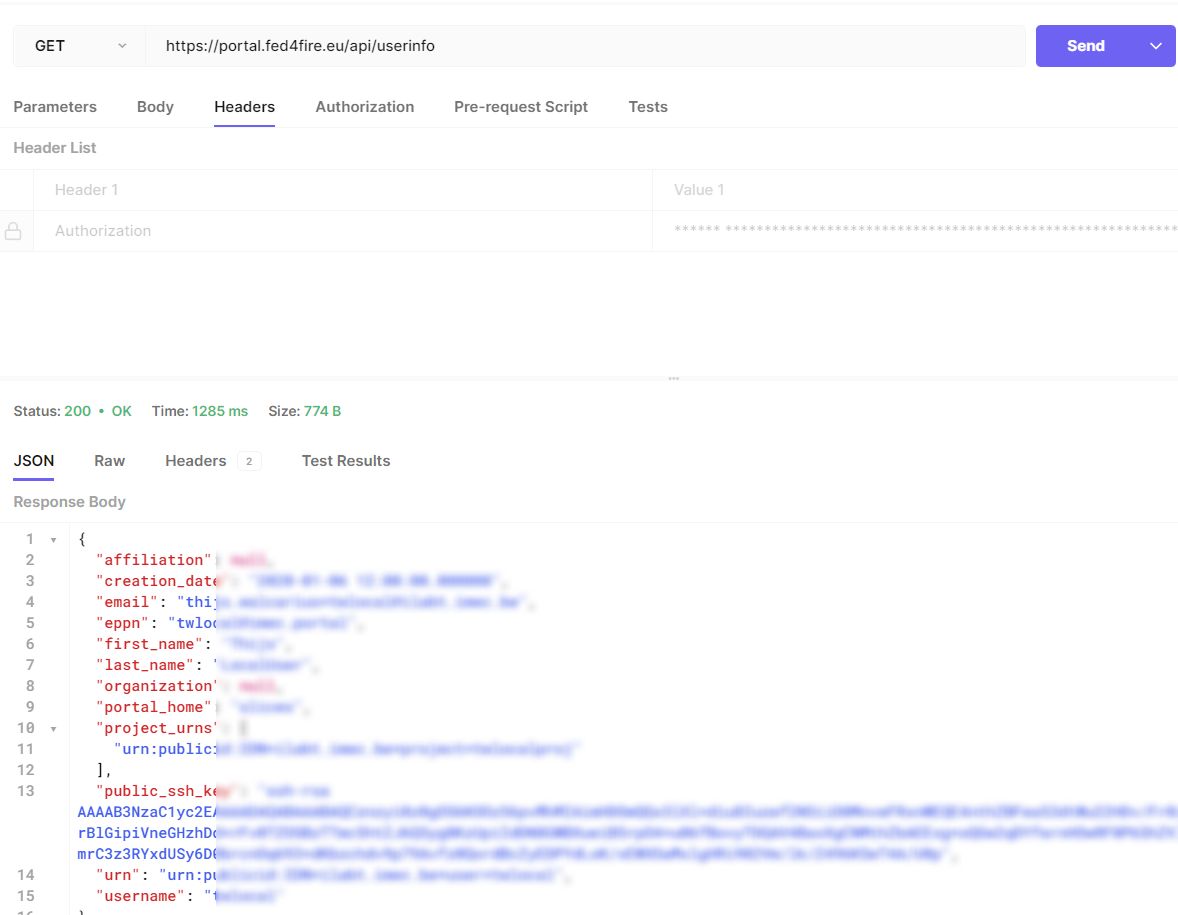Click the masked Authorization header value
1178x915 pixels.
tap(915, 231)
